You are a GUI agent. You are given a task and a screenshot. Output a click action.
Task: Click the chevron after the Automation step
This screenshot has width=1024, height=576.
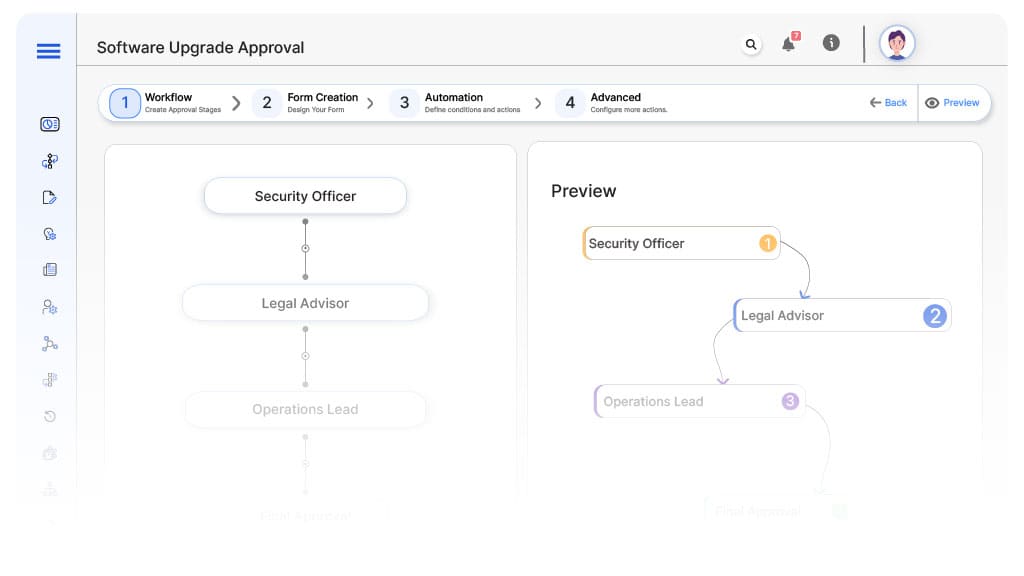(538, 103)
